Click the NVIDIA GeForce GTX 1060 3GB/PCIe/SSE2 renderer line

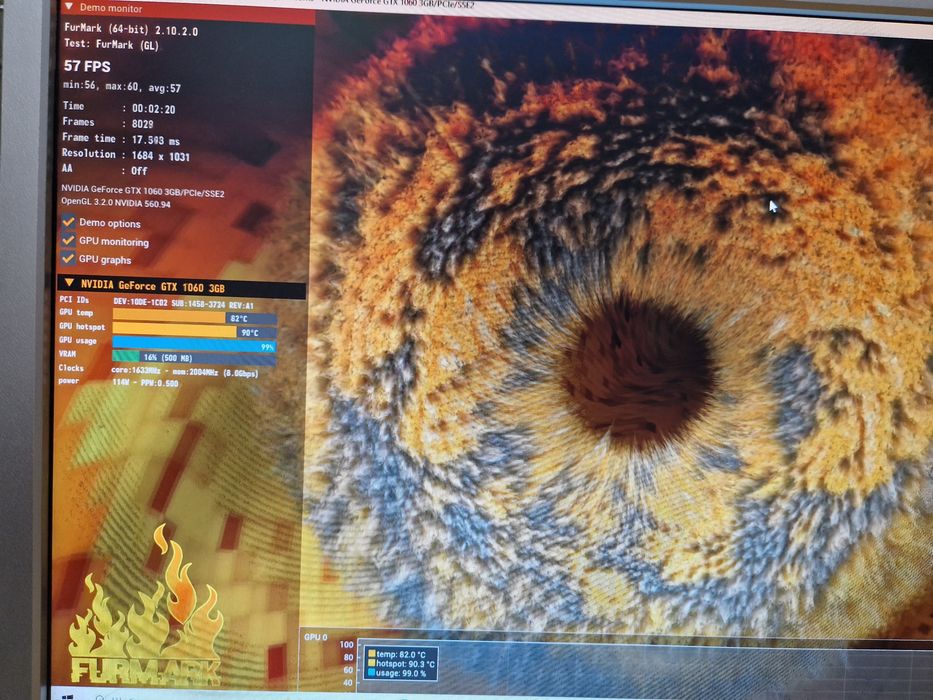click(x=143, y=191)
